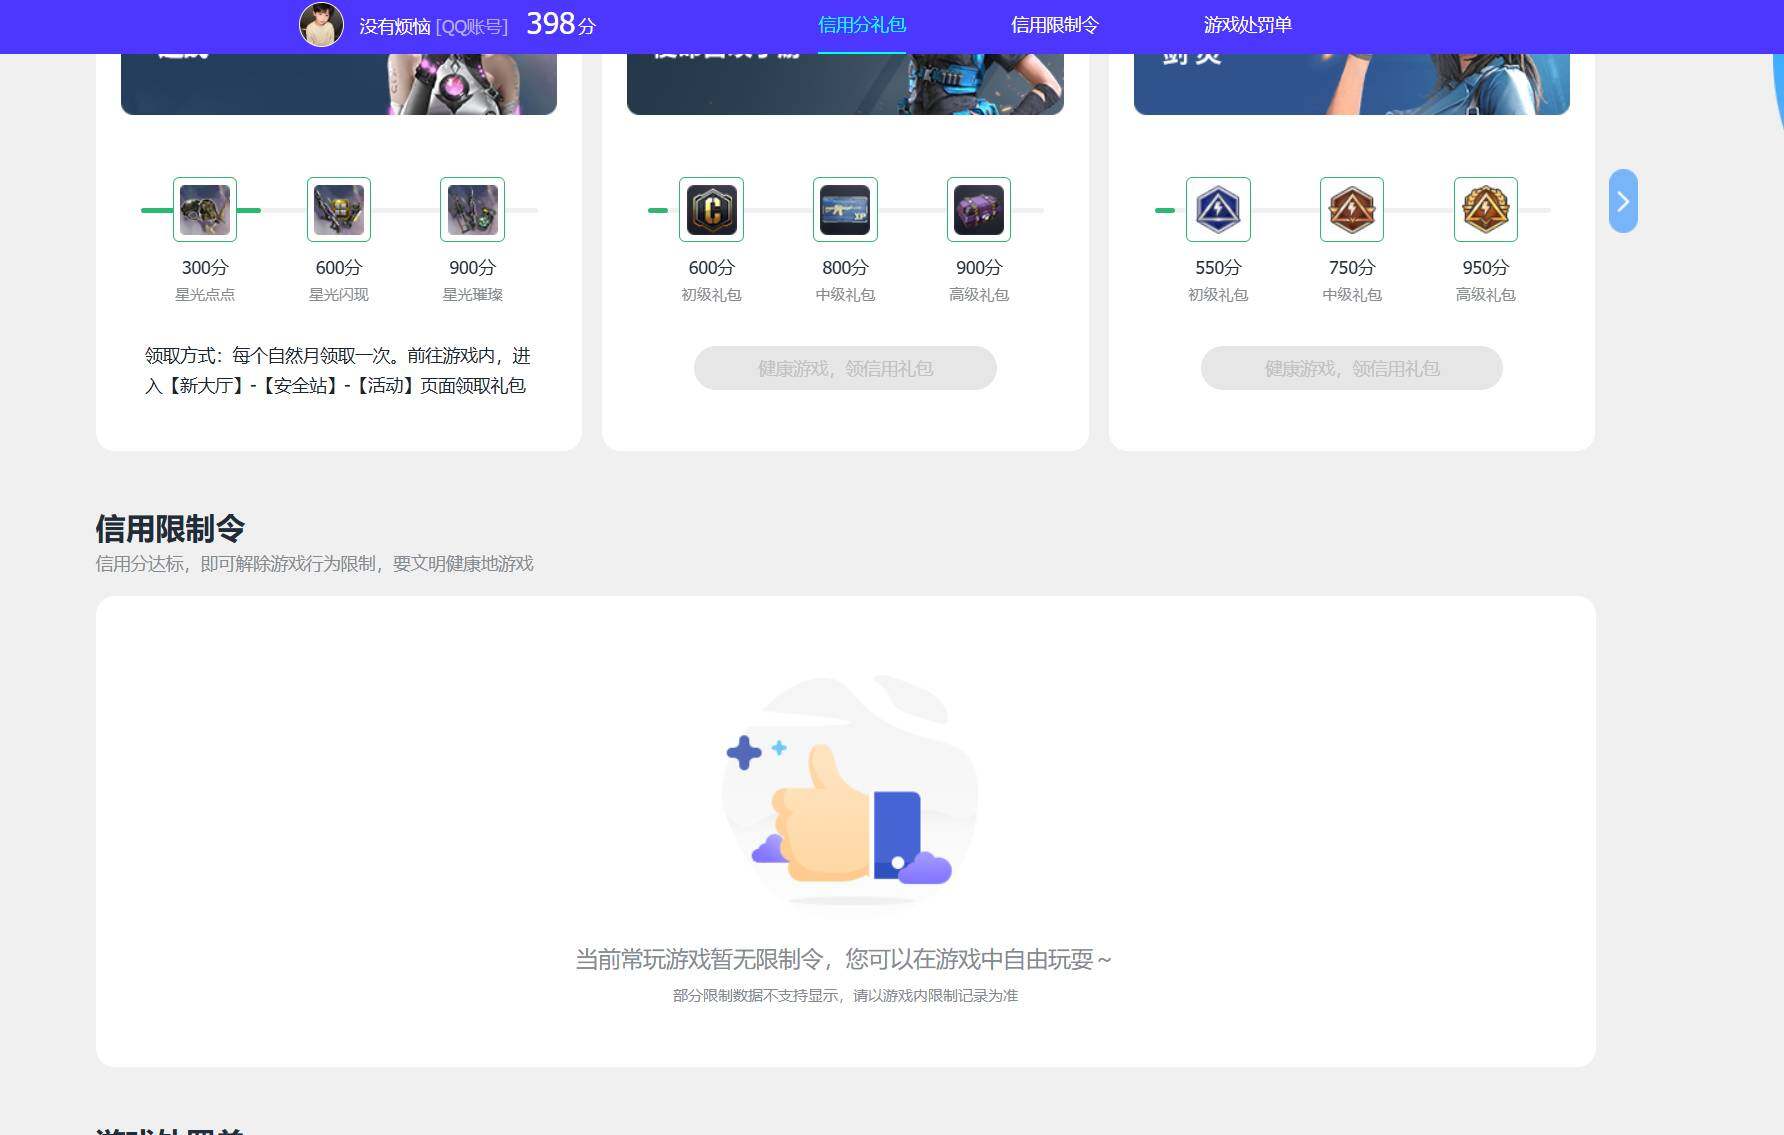The image size is (1784, 1135).
Task: Click the 300分 score label
Action: [x=205, y=268]
